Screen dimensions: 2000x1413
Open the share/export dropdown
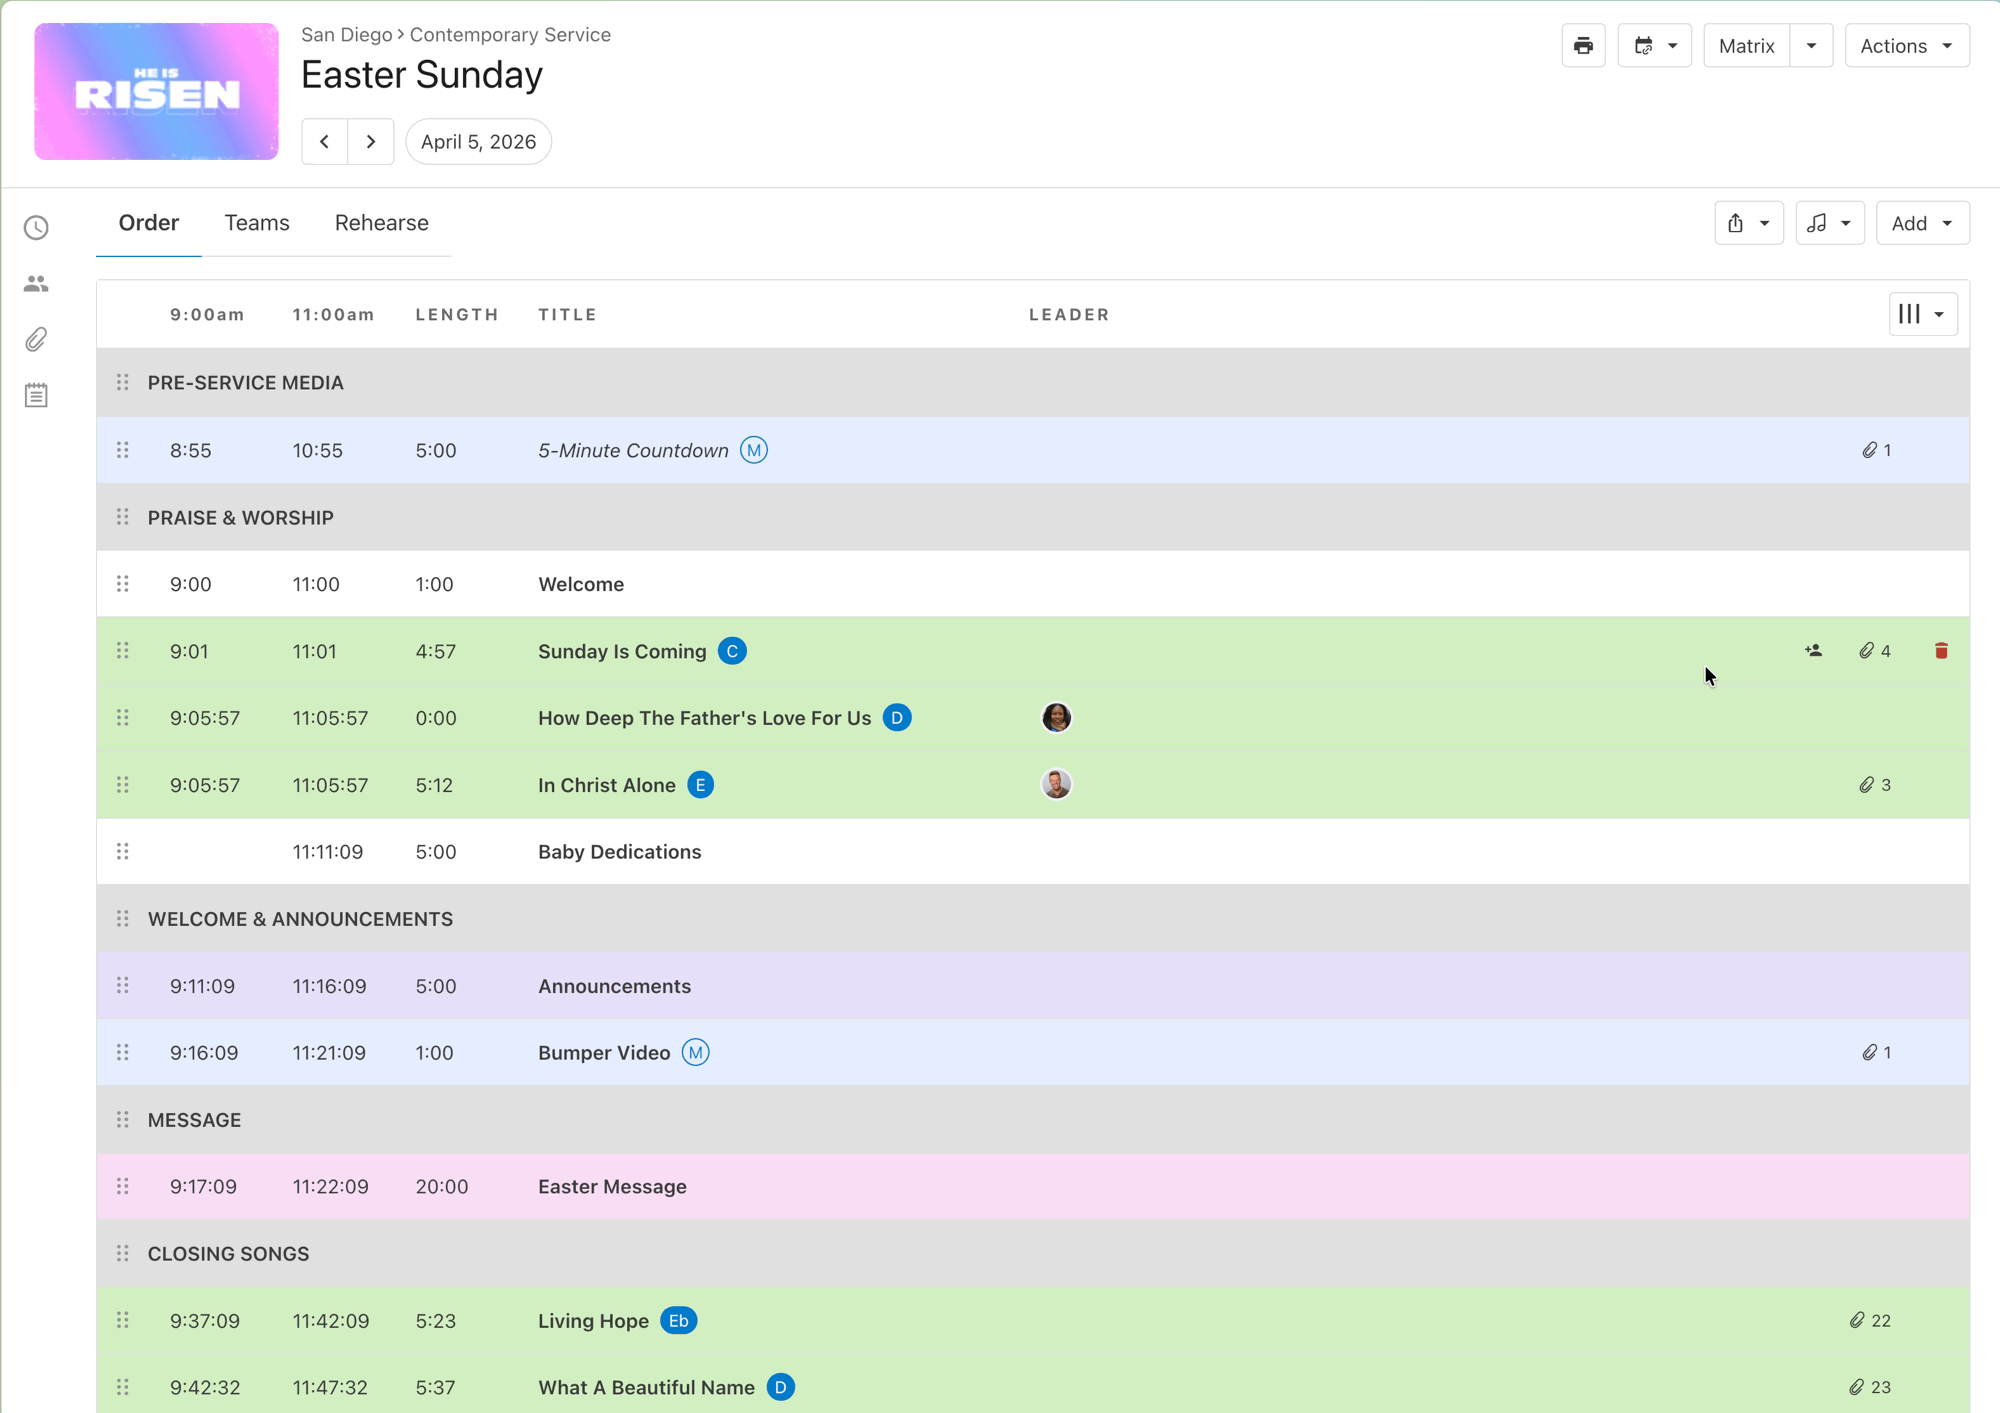click(x=1748, y=223)
